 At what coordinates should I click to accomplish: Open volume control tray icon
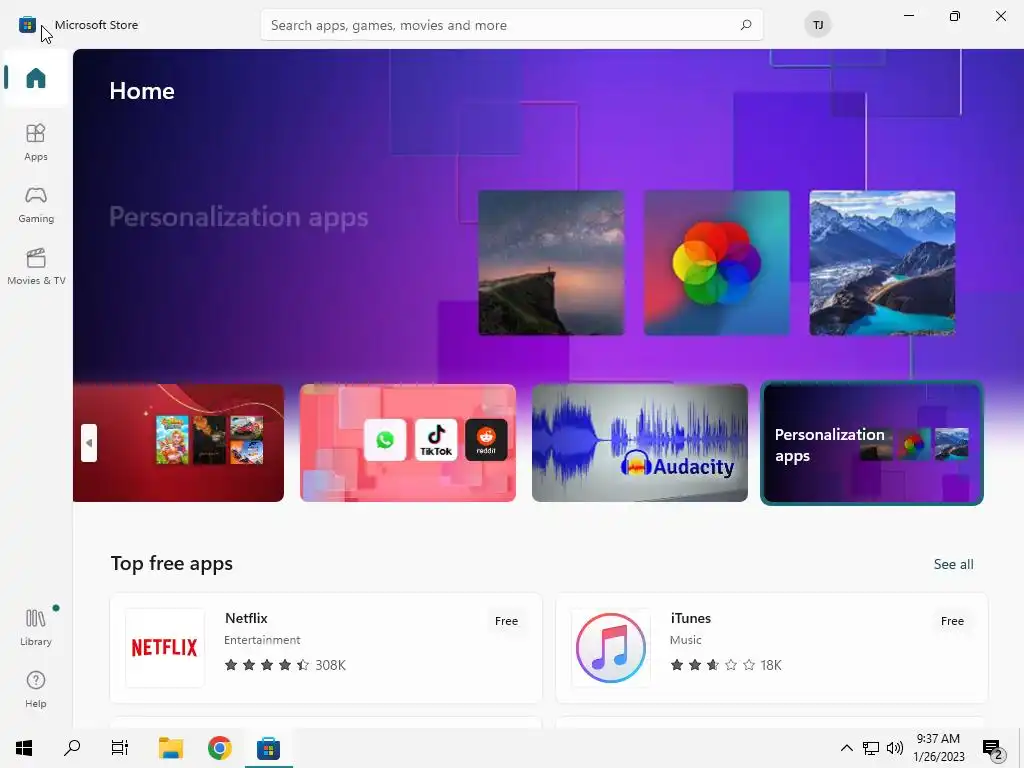(x=895, y=748)
